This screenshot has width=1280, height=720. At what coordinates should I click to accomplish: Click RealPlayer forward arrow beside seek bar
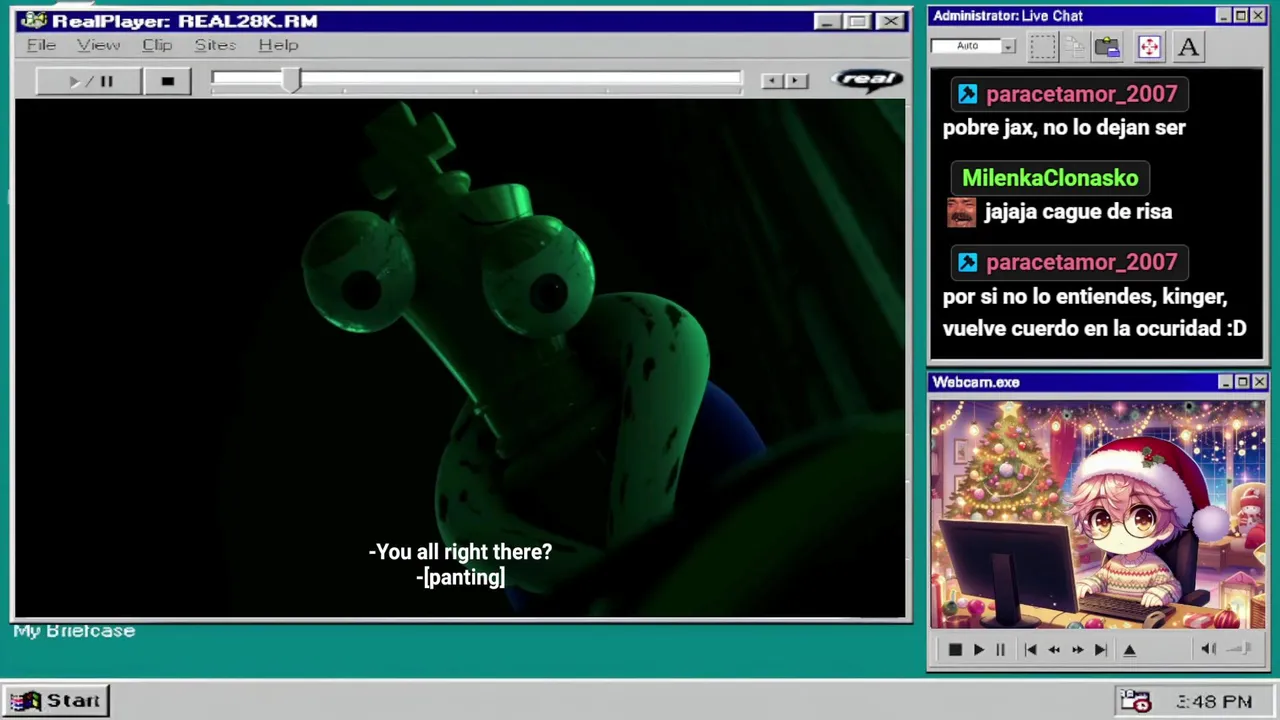[796, 81]
